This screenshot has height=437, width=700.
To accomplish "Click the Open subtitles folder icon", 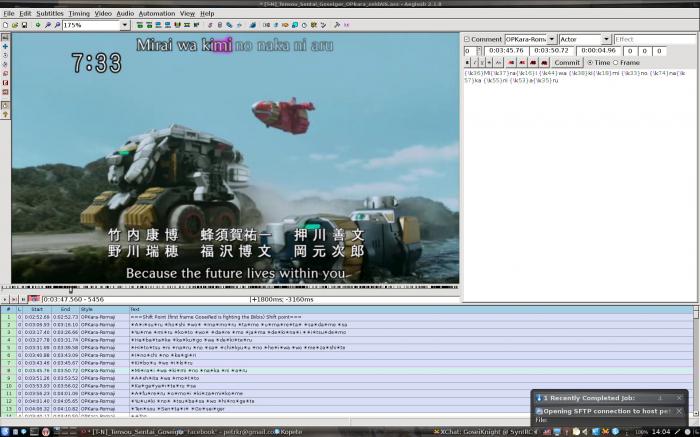I will point(15,25).
